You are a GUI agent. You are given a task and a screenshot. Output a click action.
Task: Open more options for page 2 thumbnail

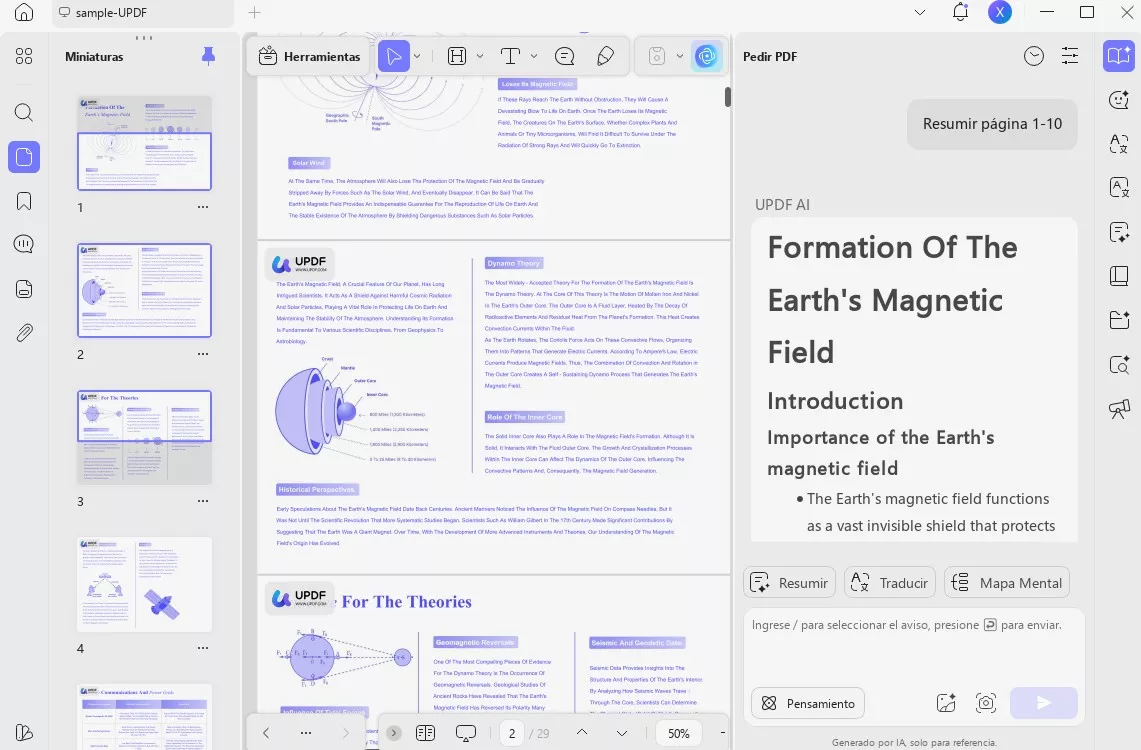click(x=203, y=354)
